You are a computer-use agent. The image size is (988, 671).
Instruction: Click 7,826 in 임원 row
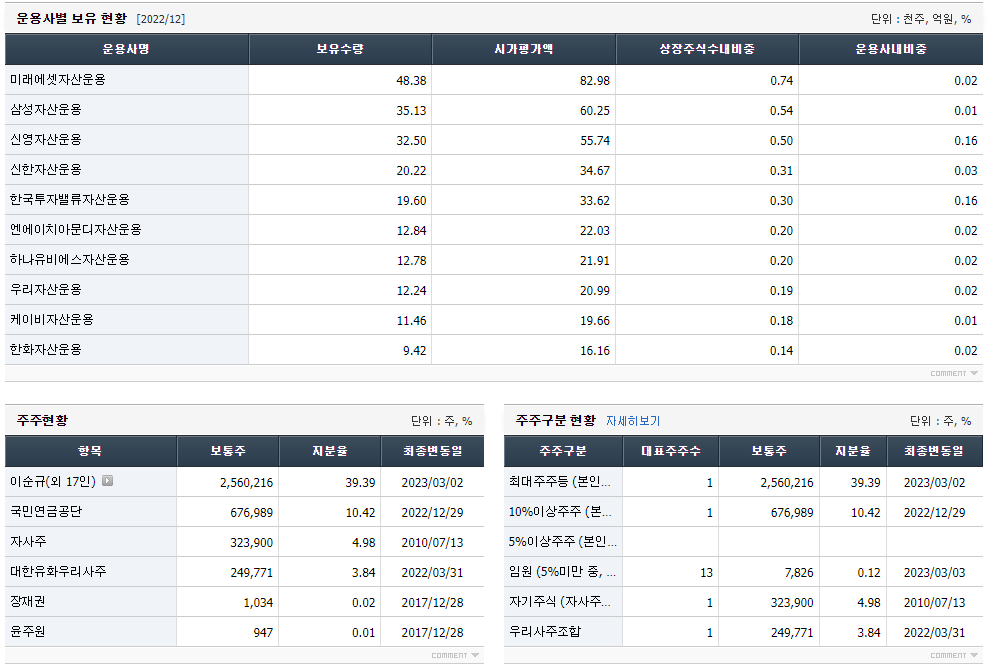(x=799, y=573)
